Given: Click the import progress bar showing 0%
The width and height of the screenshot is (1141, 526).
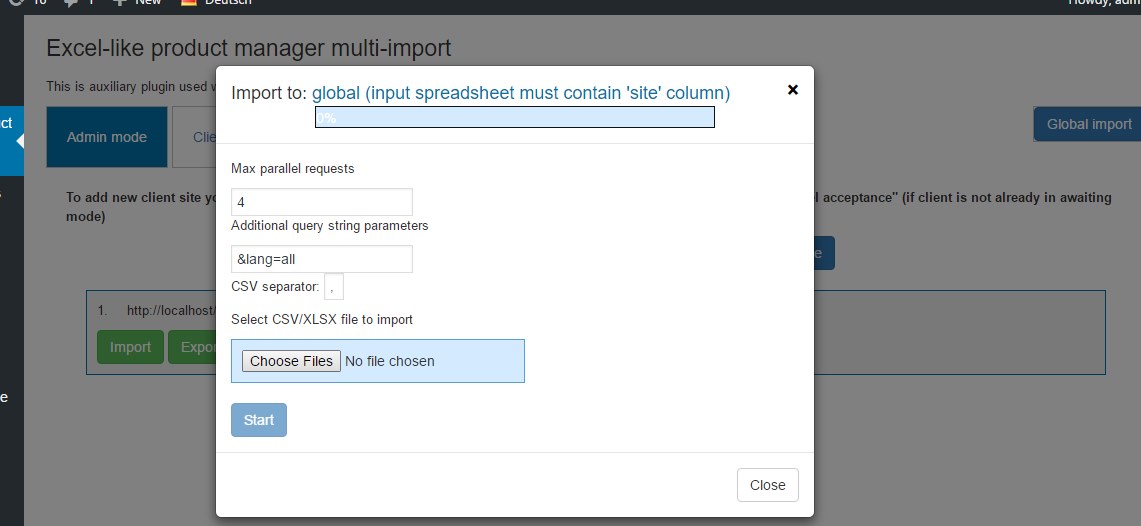Looking at the screenshot, I should 514,117.
